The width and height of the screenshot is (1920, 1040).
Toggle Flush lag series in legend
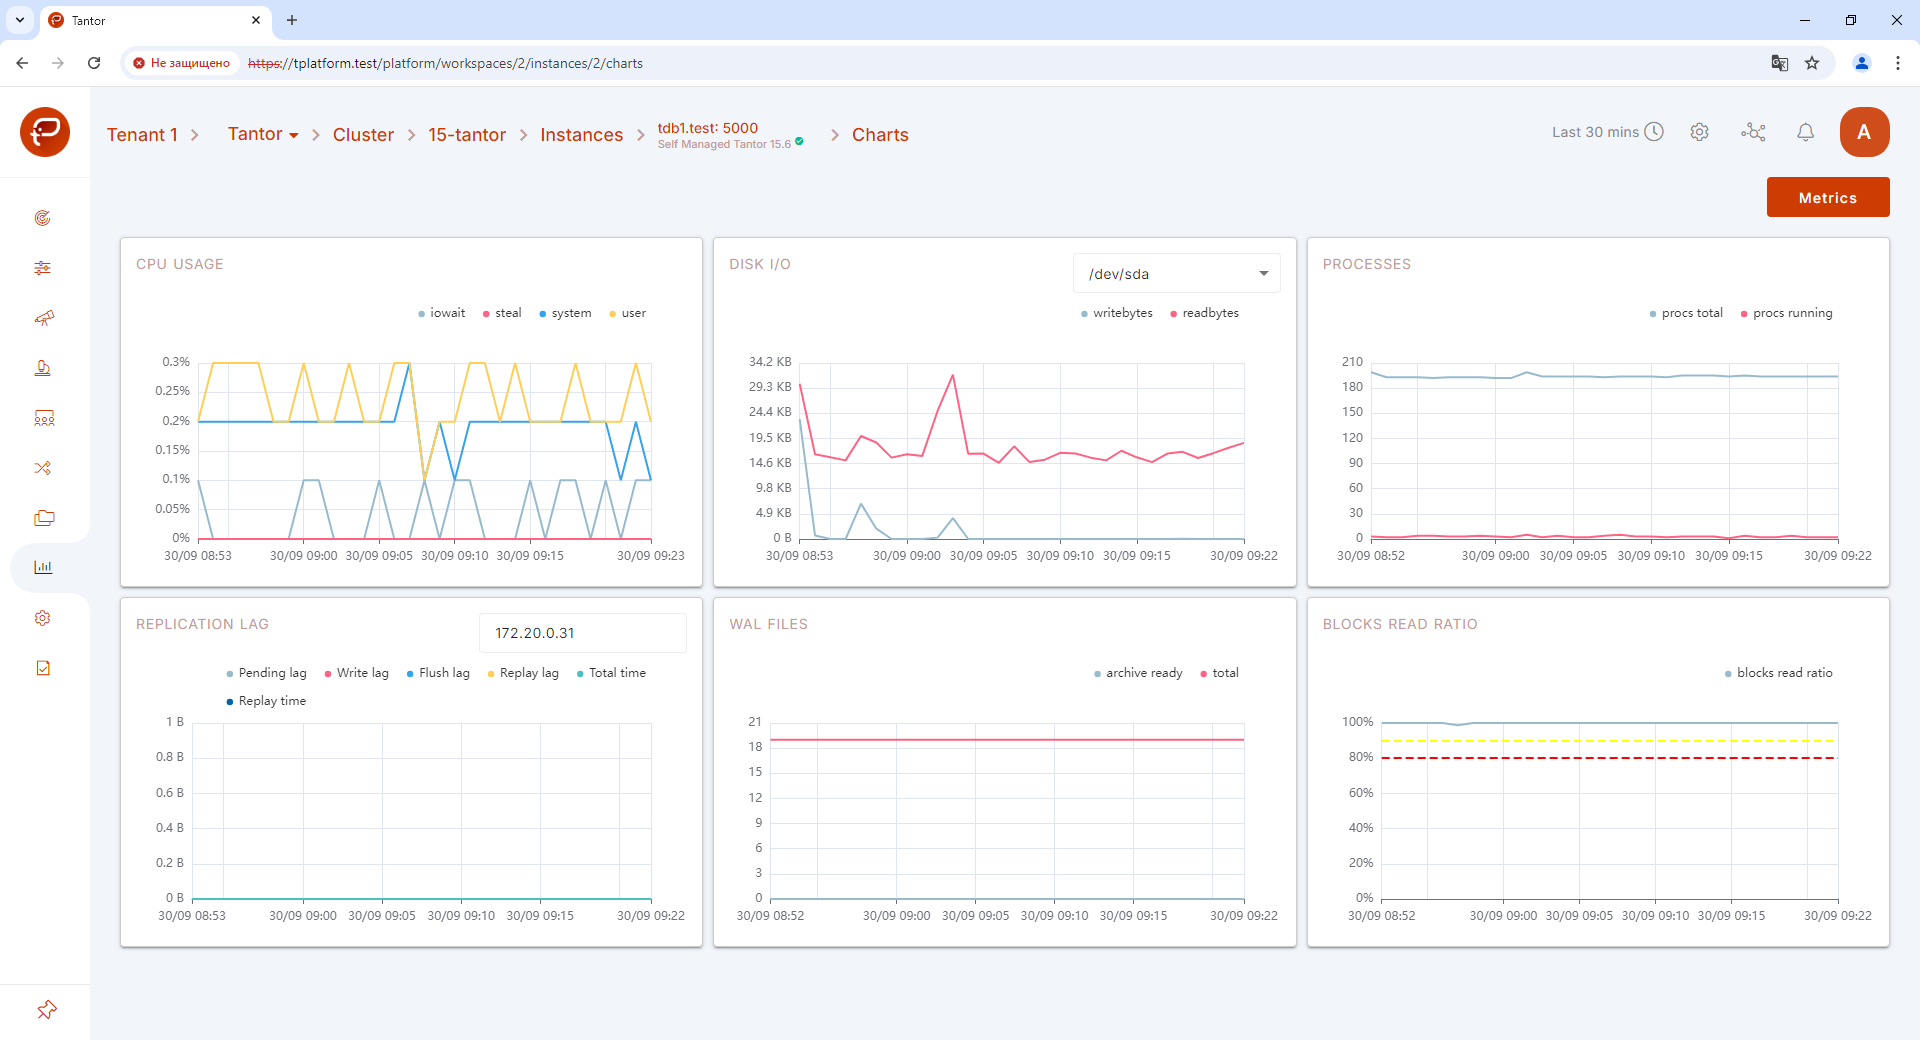[438, 673]
